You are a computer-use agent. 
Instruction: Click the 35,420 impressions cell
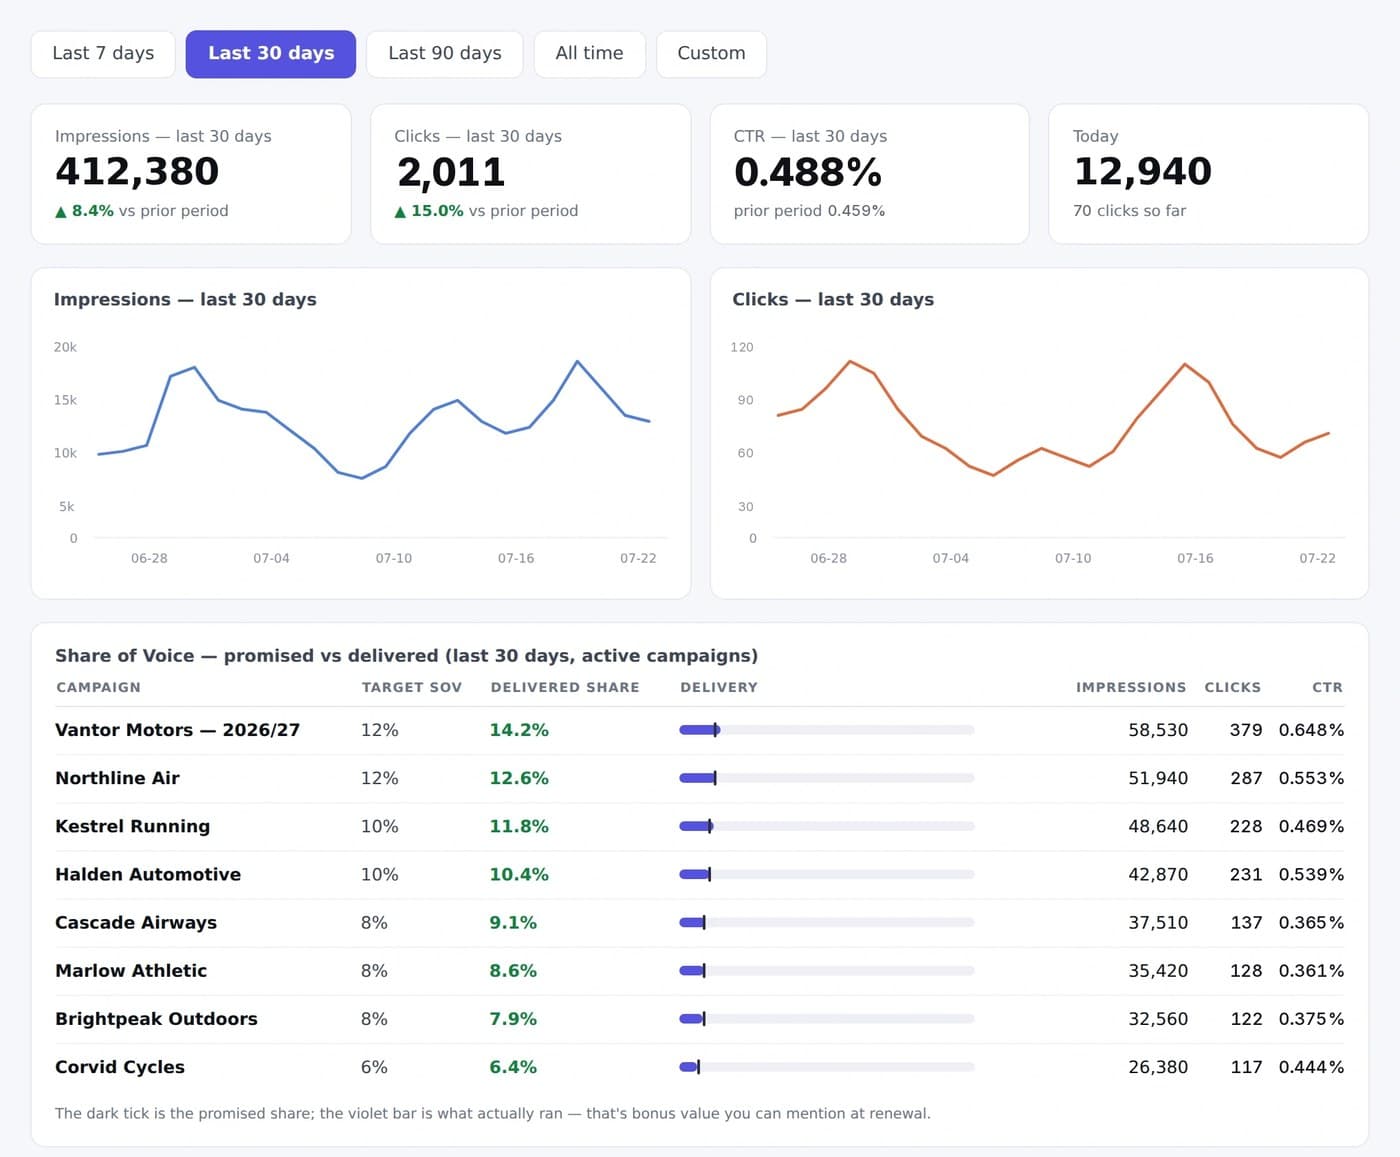pyautogui.click(x=1158, y=970)
